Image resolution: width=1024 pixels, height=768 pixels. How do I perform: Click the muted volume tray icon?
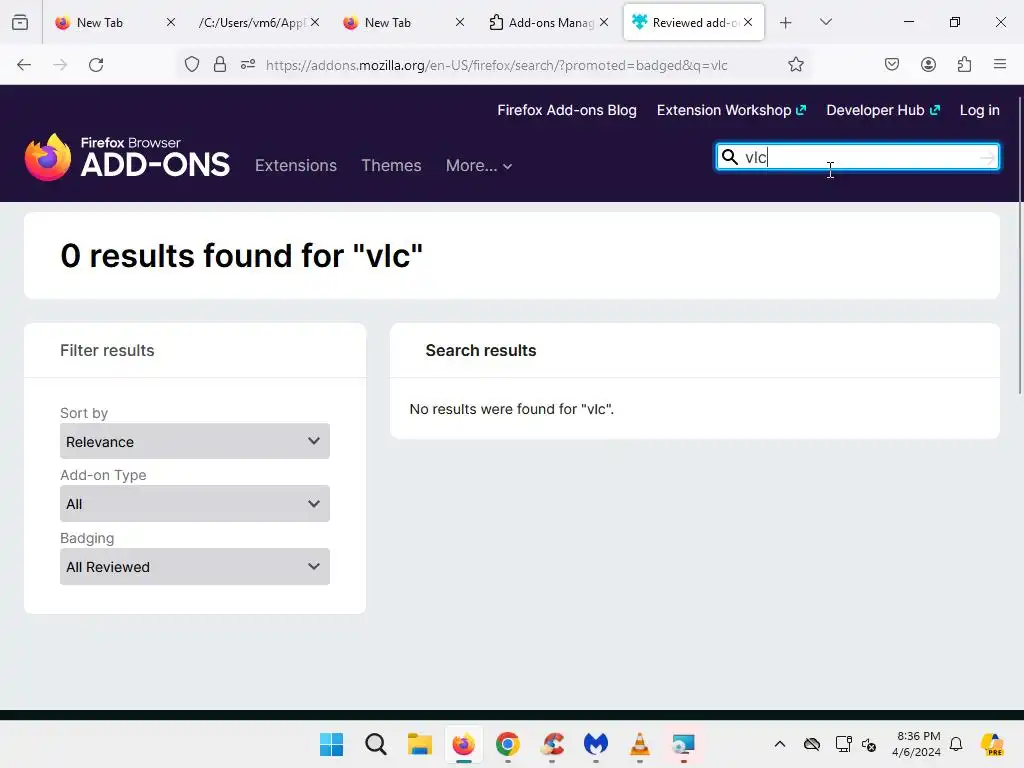tap(869, 744)
